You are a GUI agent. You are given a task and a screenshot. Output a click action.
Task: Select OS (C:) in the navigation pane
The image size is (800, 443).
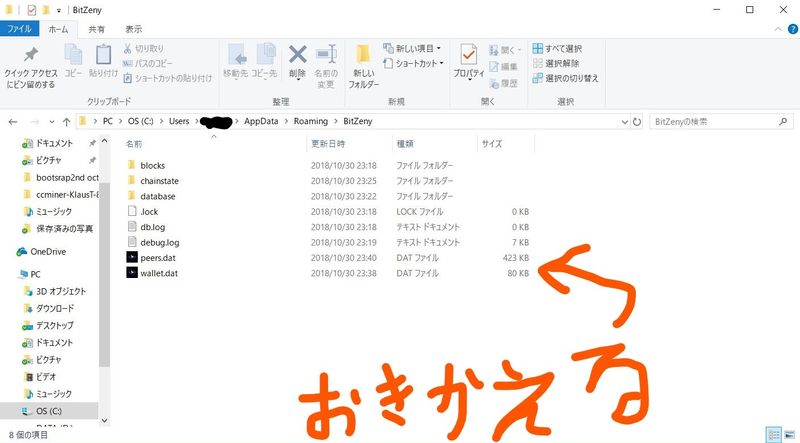[49, 411]
